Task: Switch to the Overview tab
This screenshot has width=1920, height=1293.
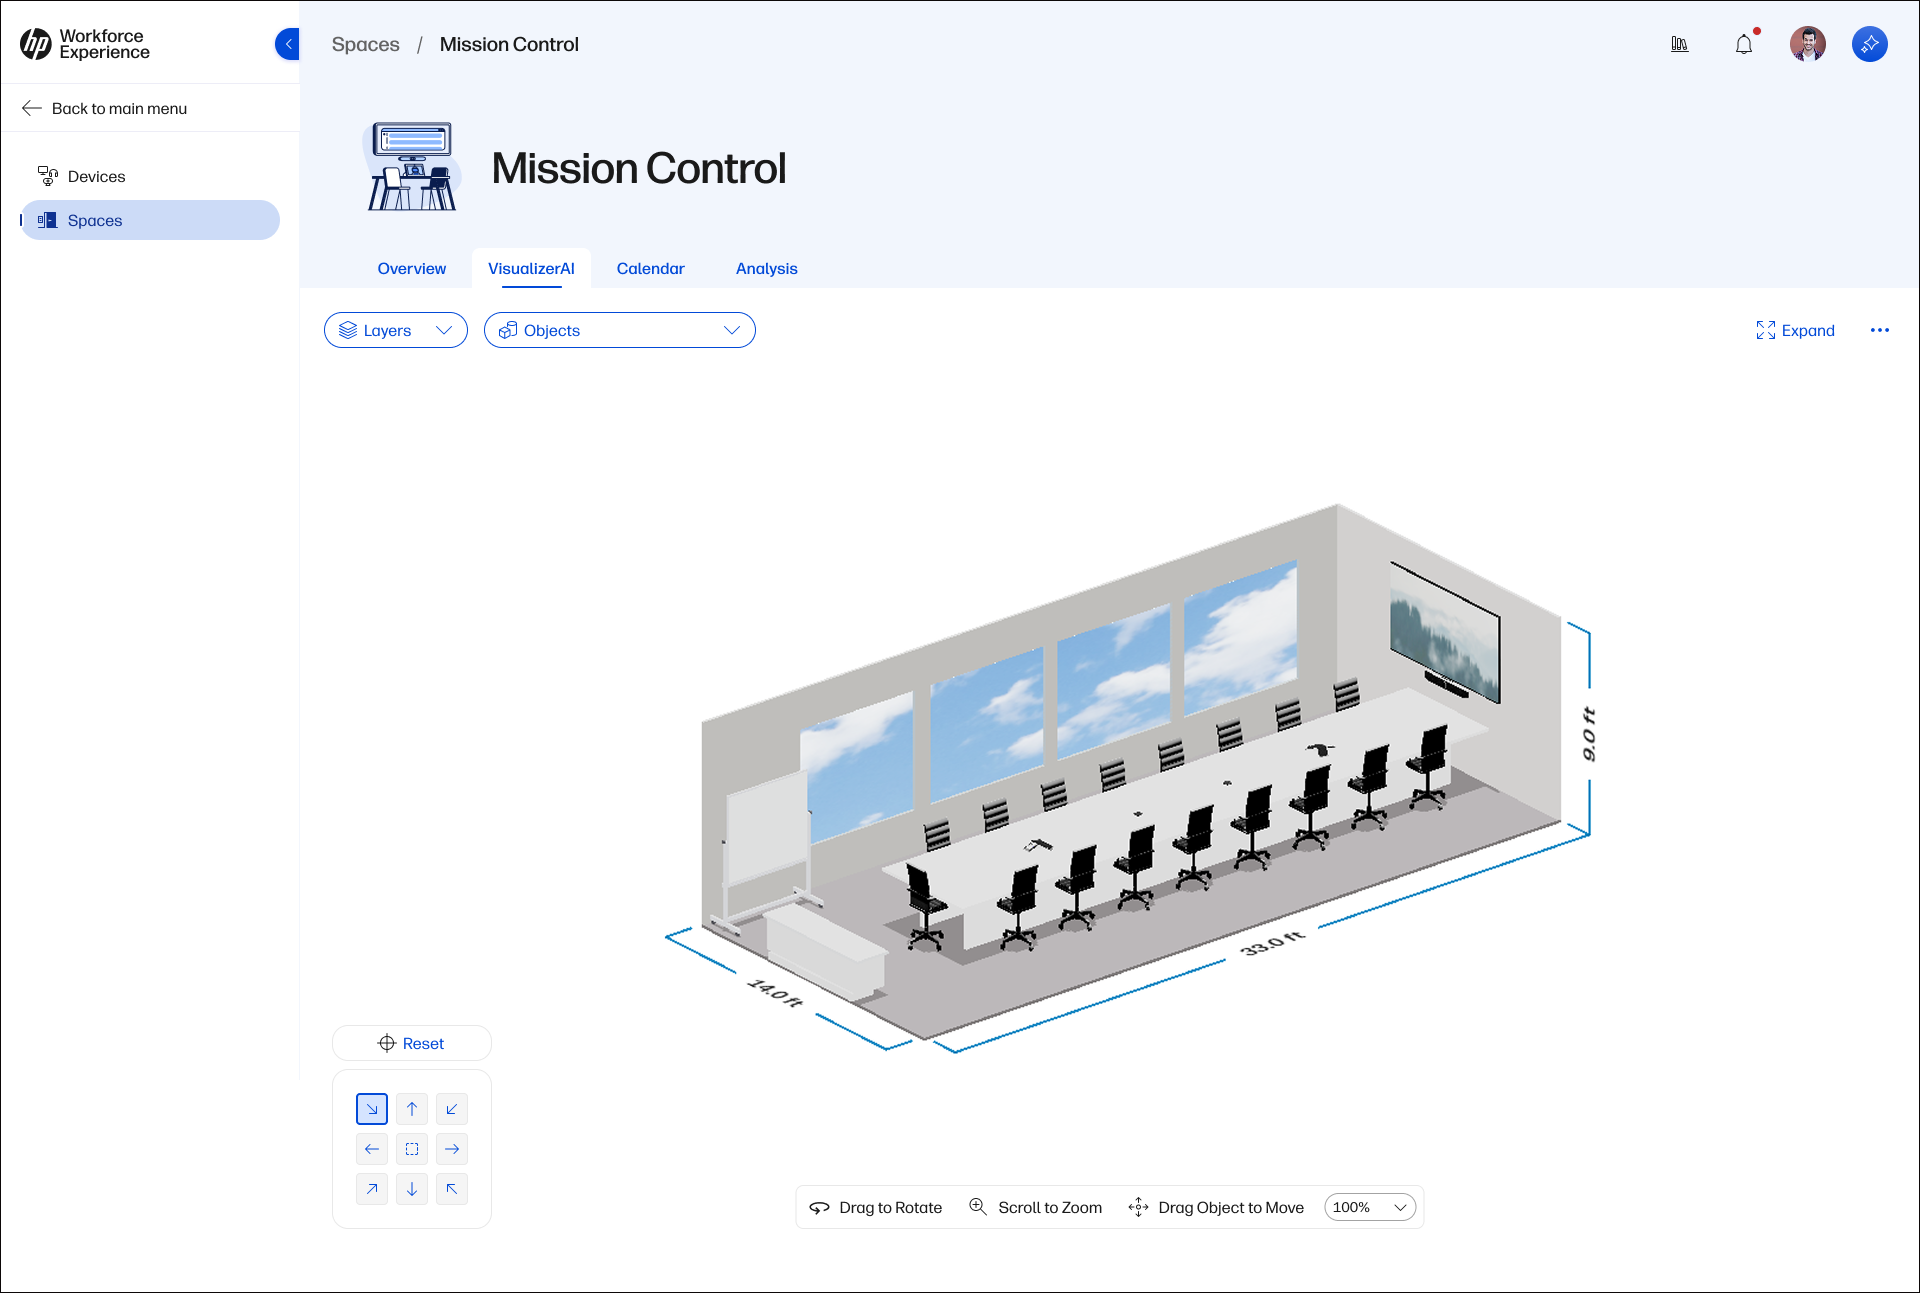Action: click(x=412, y=268)
